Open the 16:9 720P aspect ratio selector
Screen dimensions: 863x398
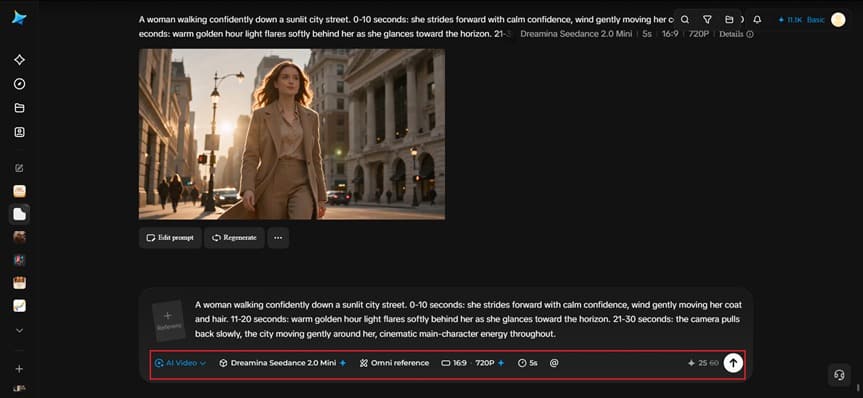click(473, 363)
